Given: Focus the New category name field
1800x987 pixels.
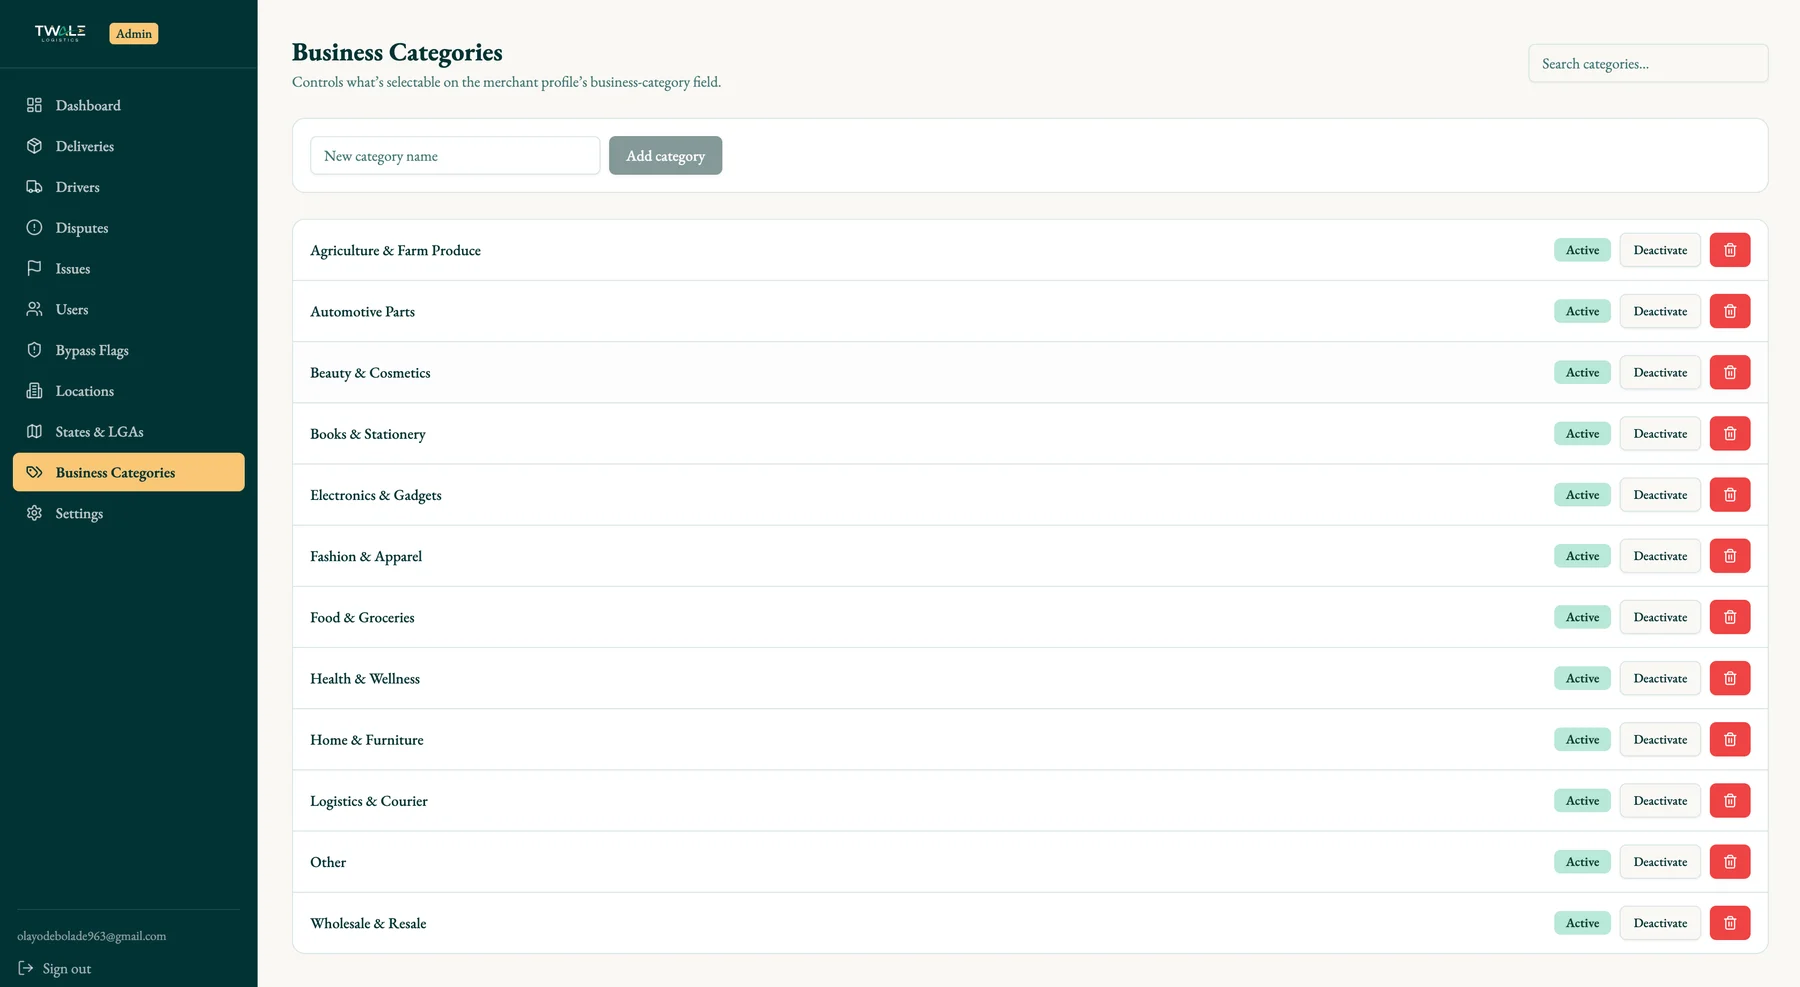Looking at the screenshot, I should tap(455, 155).
